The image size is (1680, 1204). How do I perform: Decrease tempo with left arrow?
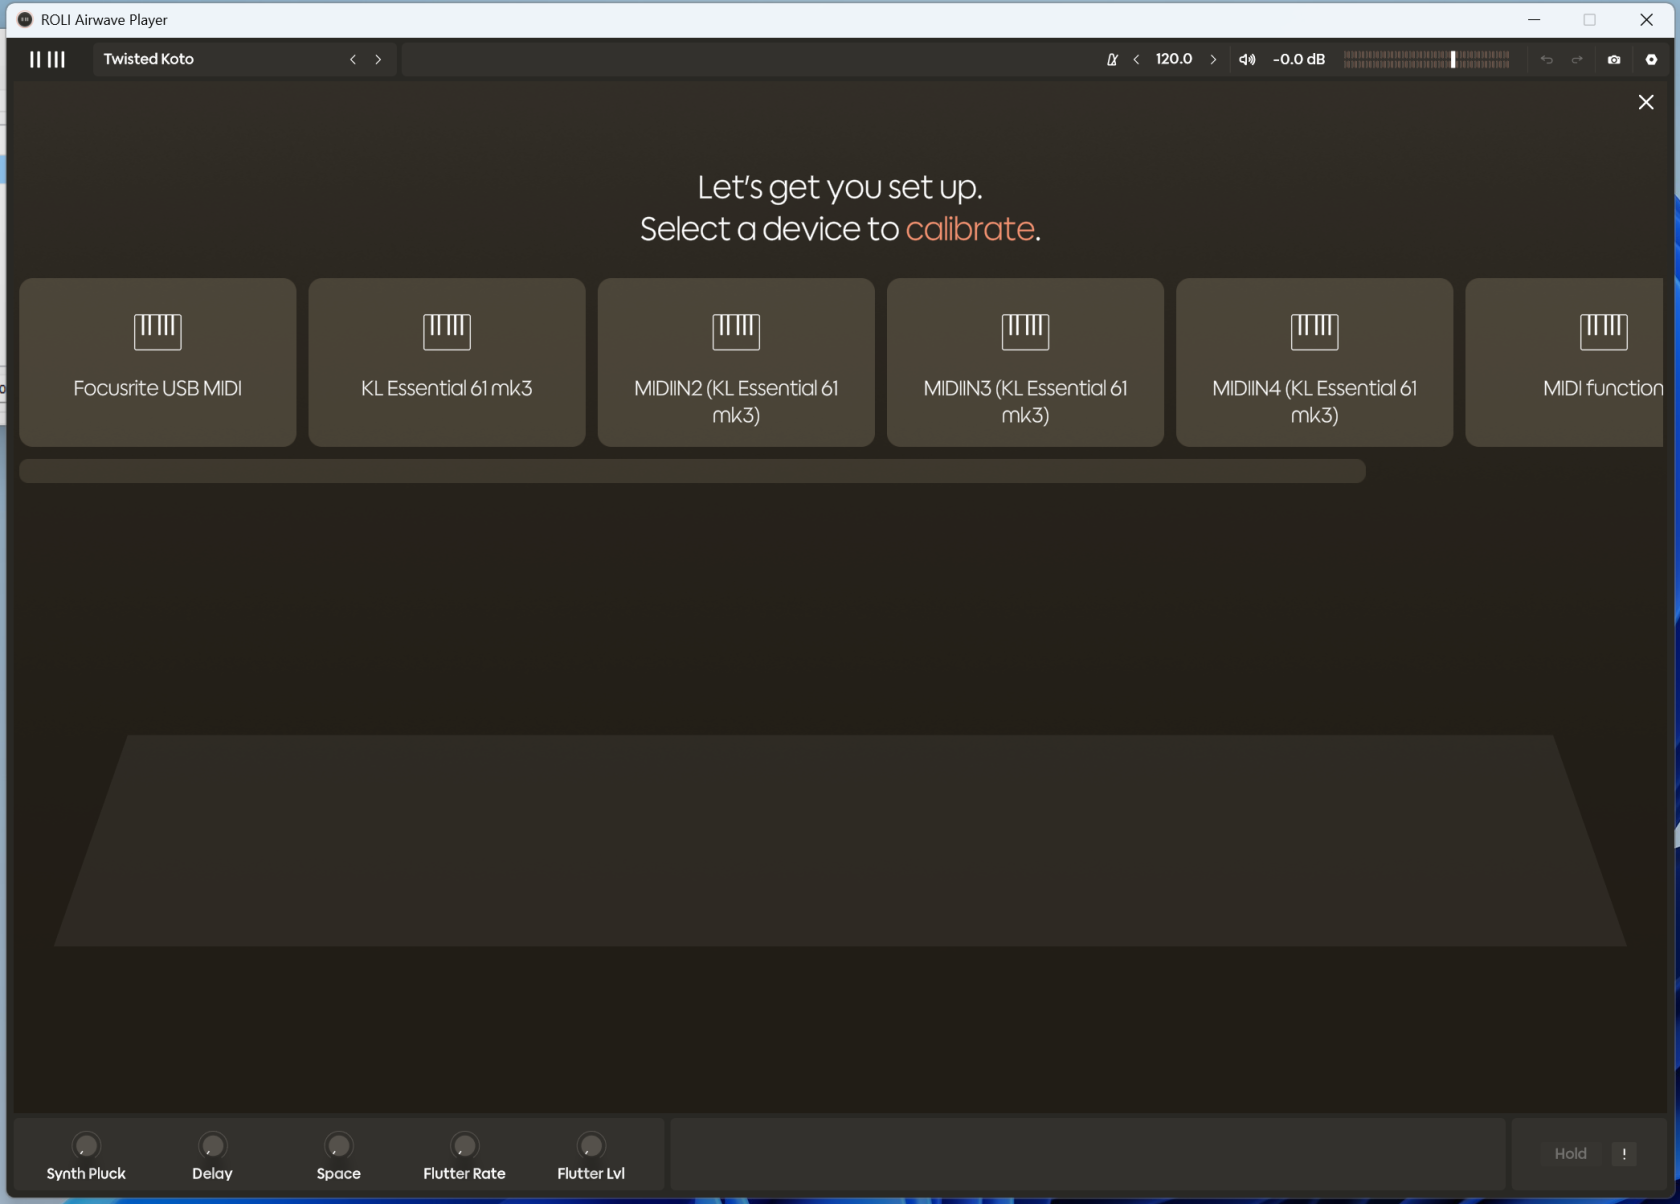(x=1136, y=59)
